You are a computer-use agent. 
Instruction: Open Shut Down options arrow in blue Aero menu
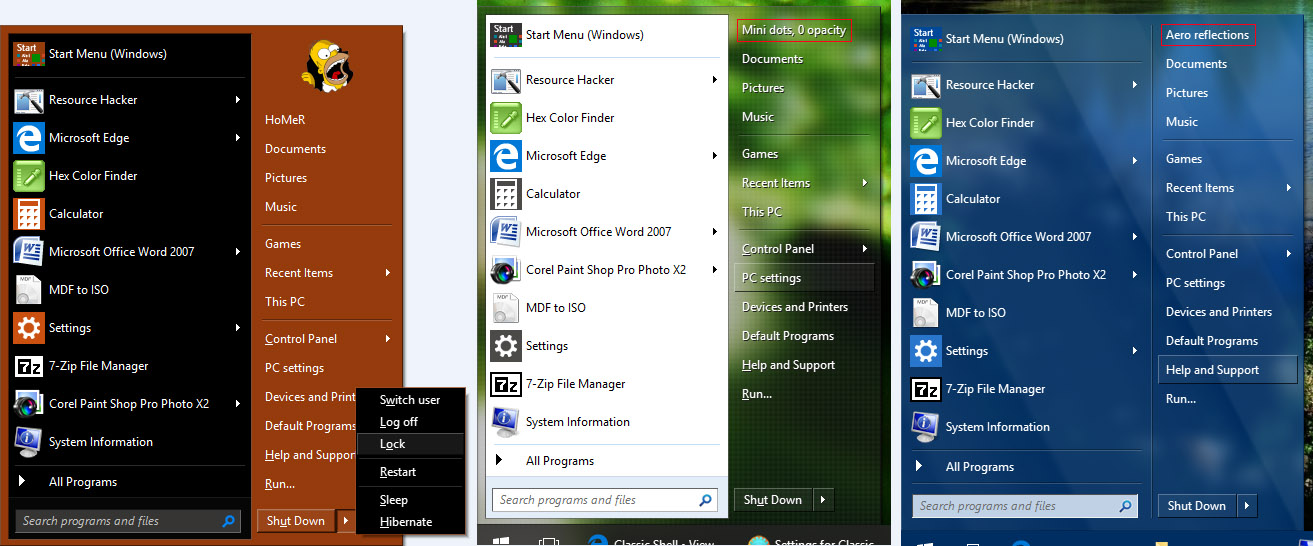click(1247, 506)
